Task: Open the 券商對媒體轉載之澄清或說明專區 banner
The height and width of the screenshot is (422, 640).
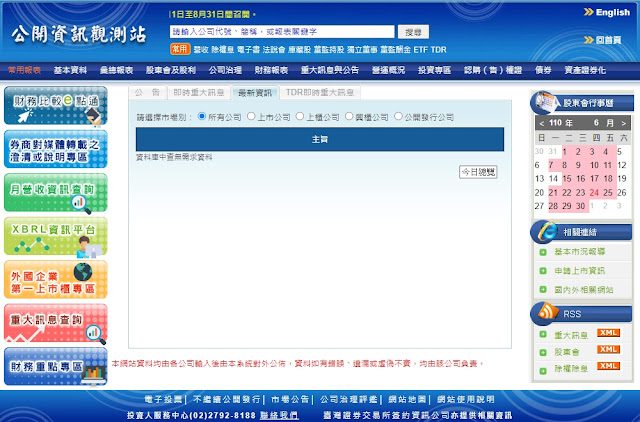Action: click(56, 149)
